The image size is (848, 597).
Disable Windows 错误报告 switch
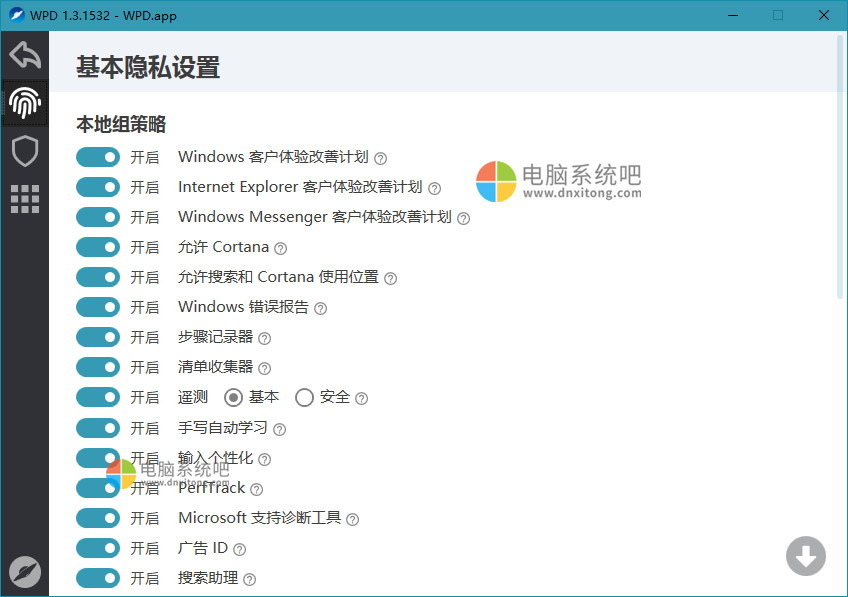coord(98,307)
